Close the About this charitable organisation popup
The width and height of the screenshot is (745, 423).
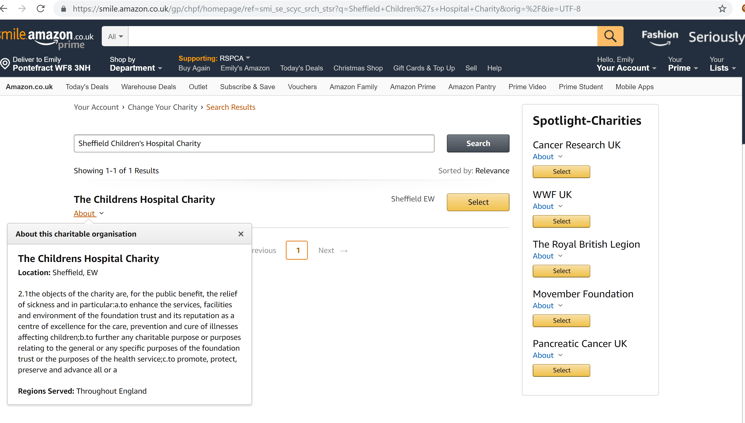pyautogui.click(x=241, y=234)
